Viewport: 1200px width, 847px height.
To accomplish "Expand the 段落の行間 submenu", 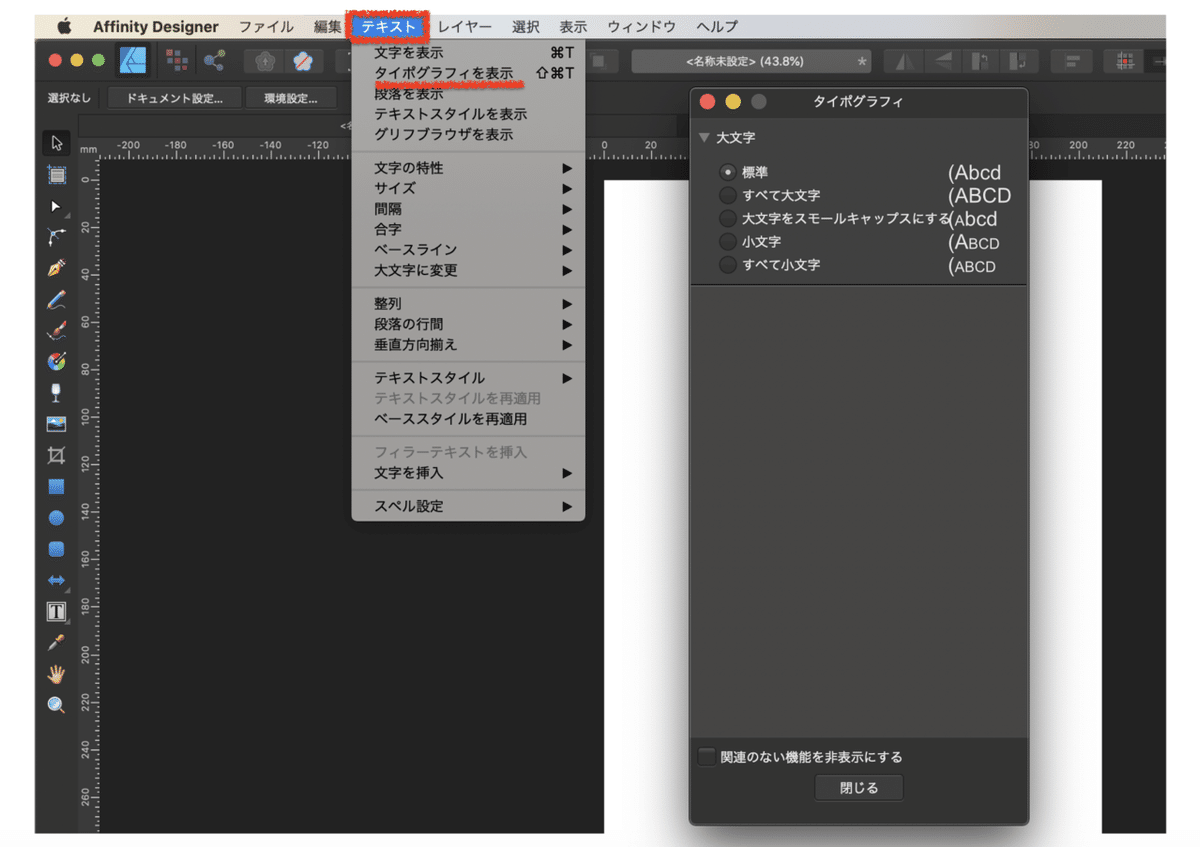I will pos(468,324).
